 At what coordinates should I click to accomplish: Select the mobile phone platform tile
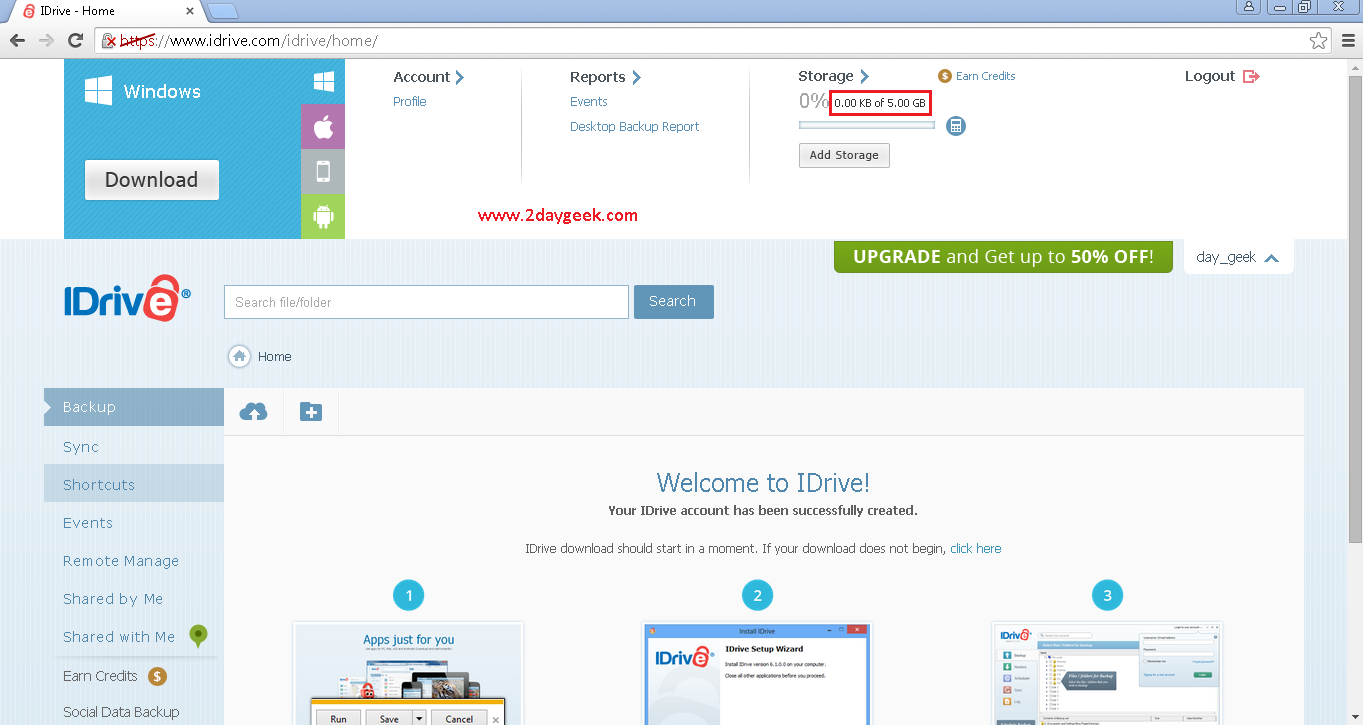(323, 171)
